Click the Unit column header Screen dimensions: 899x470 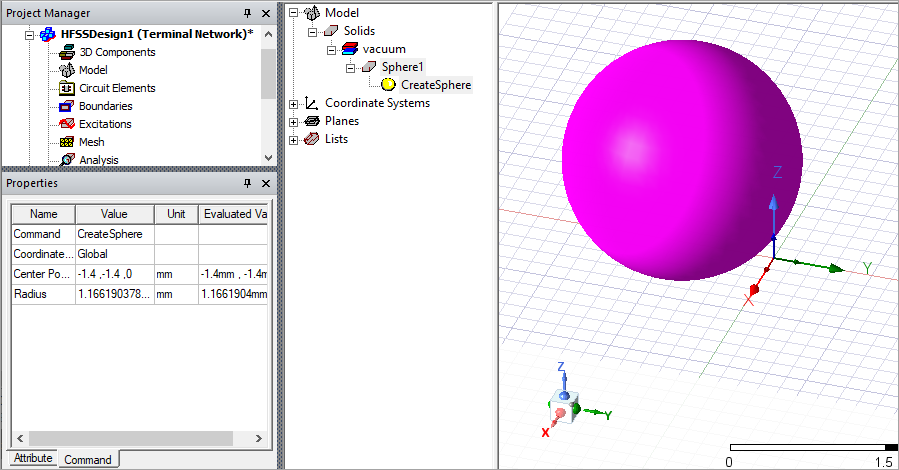pyautogui.click(x=176, y=214)
